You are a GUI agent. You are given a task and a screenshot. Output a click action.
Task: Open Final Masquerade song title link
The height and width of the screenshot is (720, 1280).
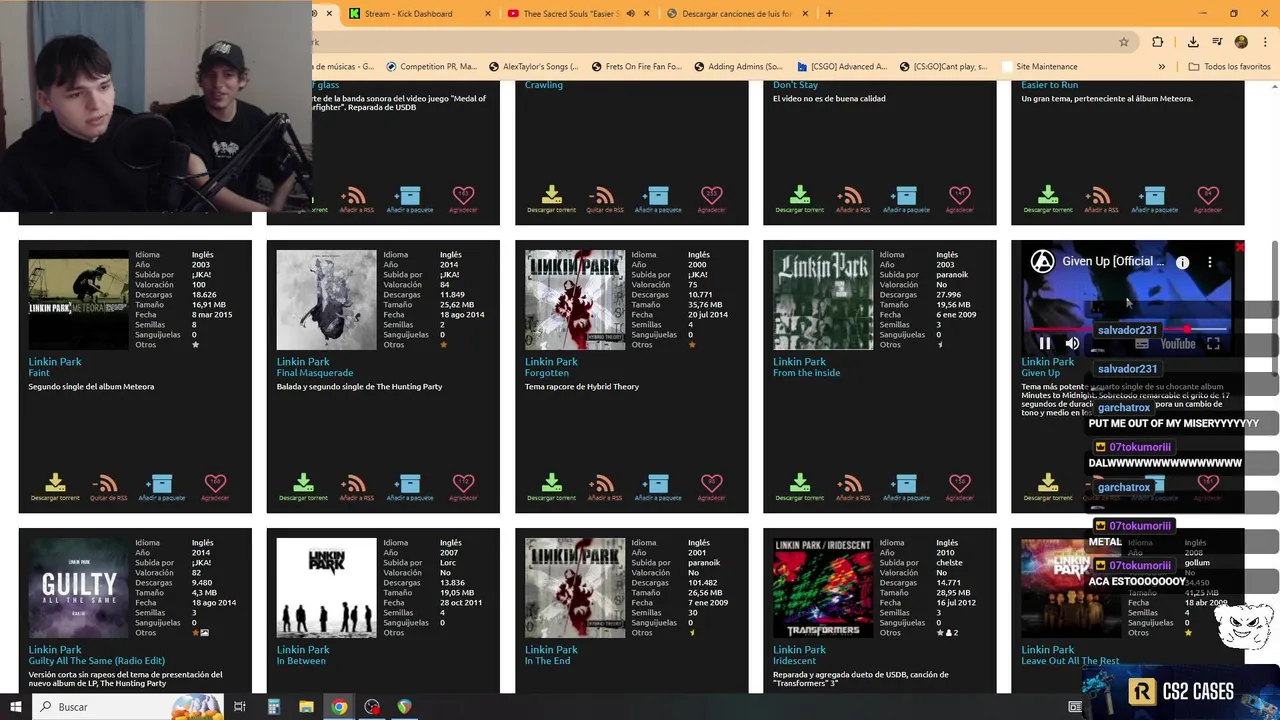coord(315,373)
